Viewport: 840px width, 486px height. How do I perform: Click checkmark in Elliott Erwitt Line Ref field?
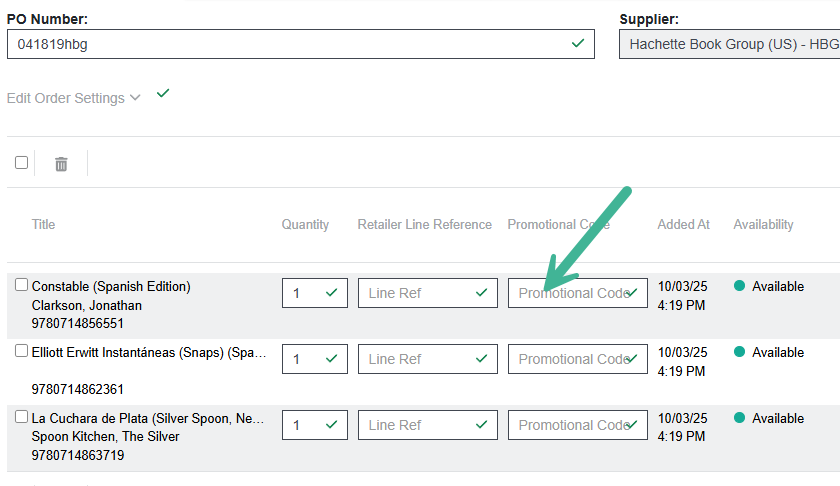point(482,359)
